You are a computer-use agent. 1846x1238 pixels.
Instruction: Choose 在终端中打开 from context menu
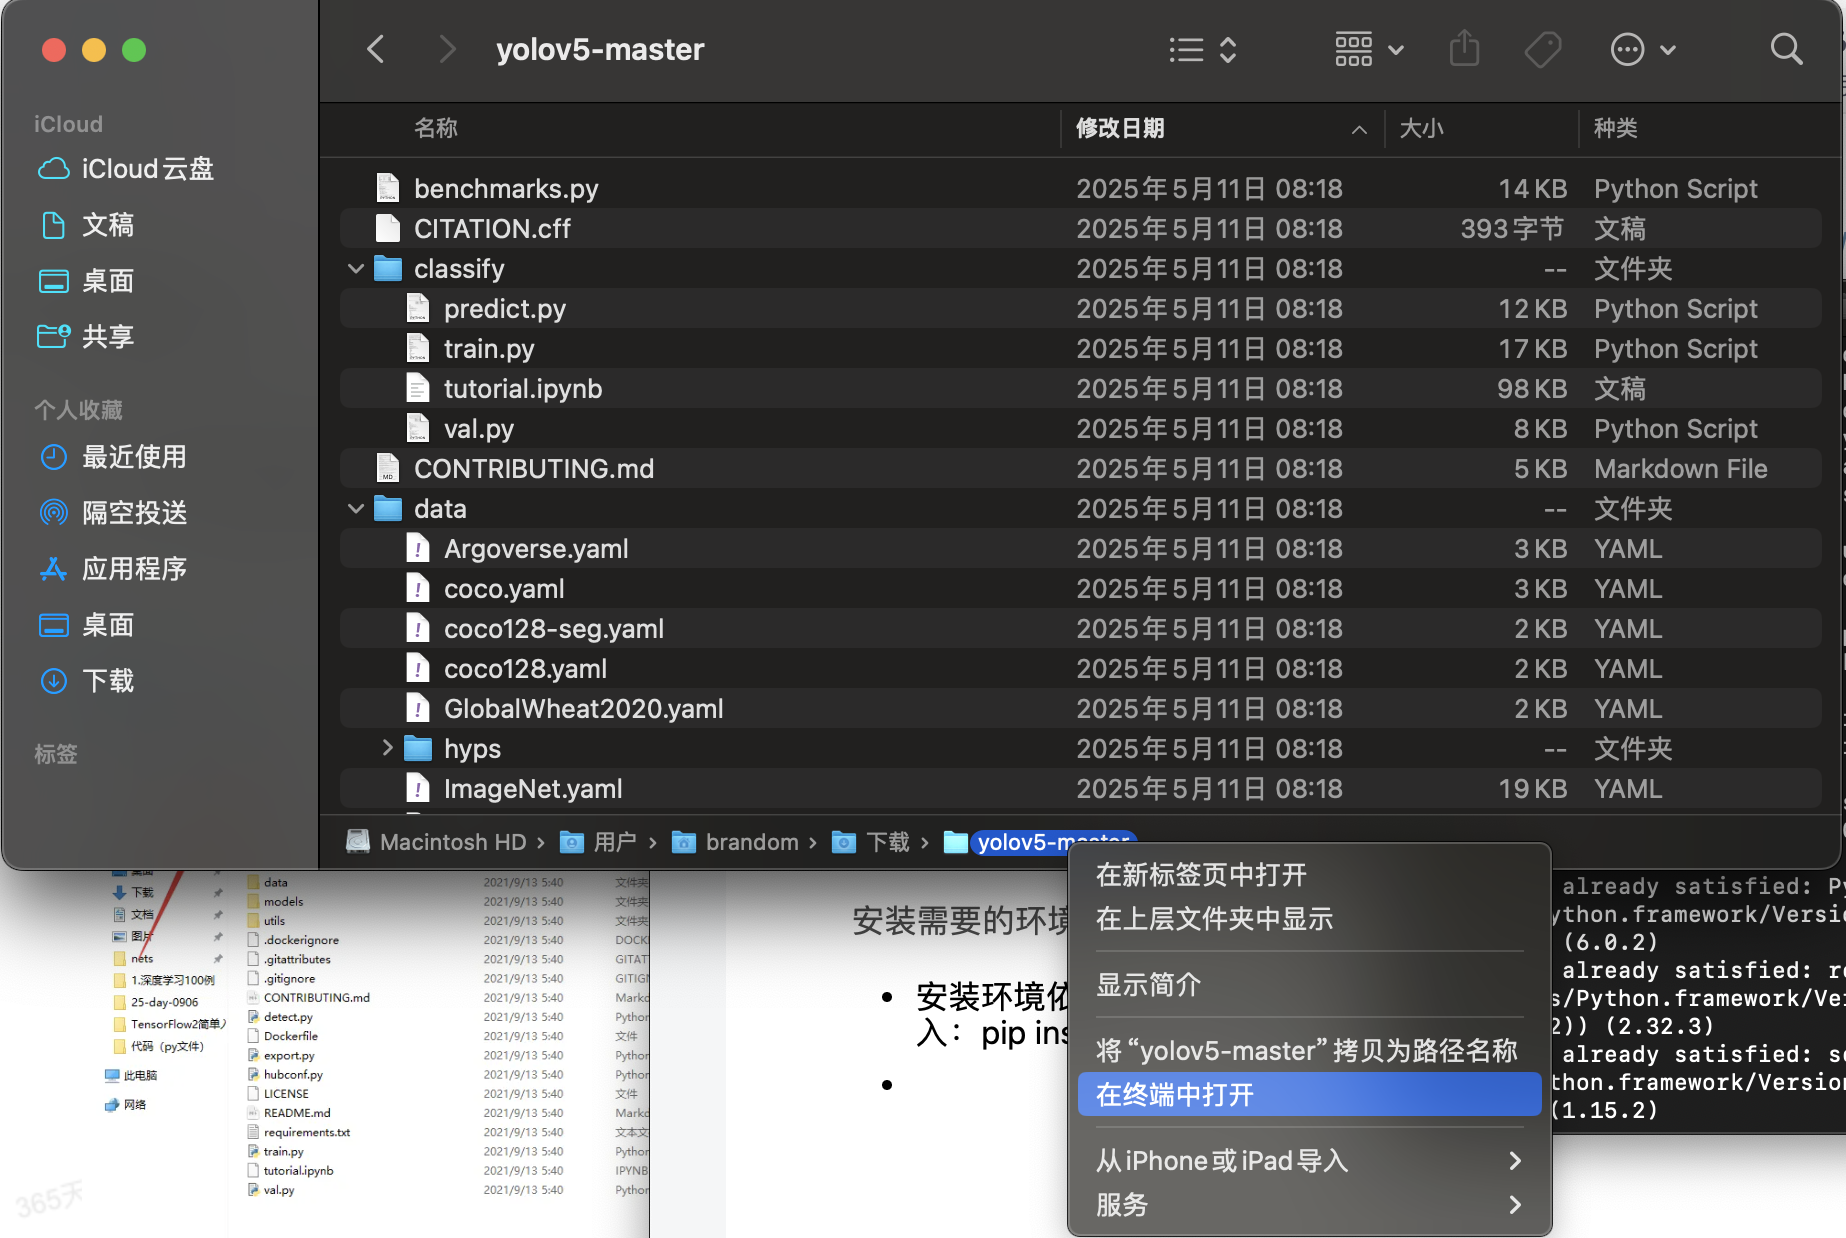[x=1309, y=1095]
